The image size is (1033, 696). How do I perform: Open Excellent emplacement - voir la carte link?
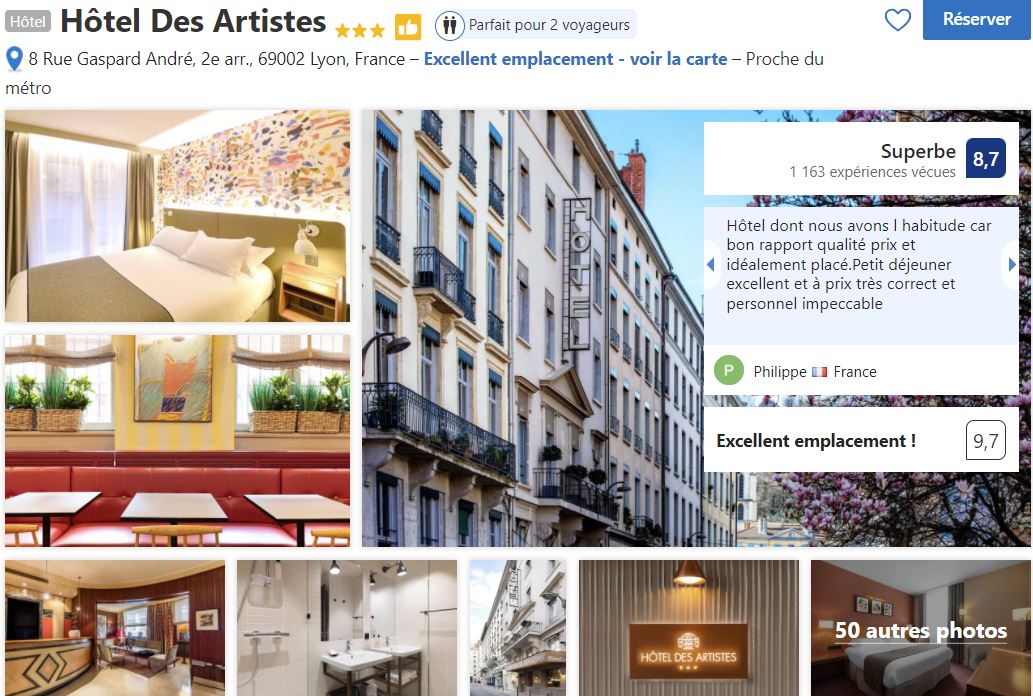coord(575,59)
